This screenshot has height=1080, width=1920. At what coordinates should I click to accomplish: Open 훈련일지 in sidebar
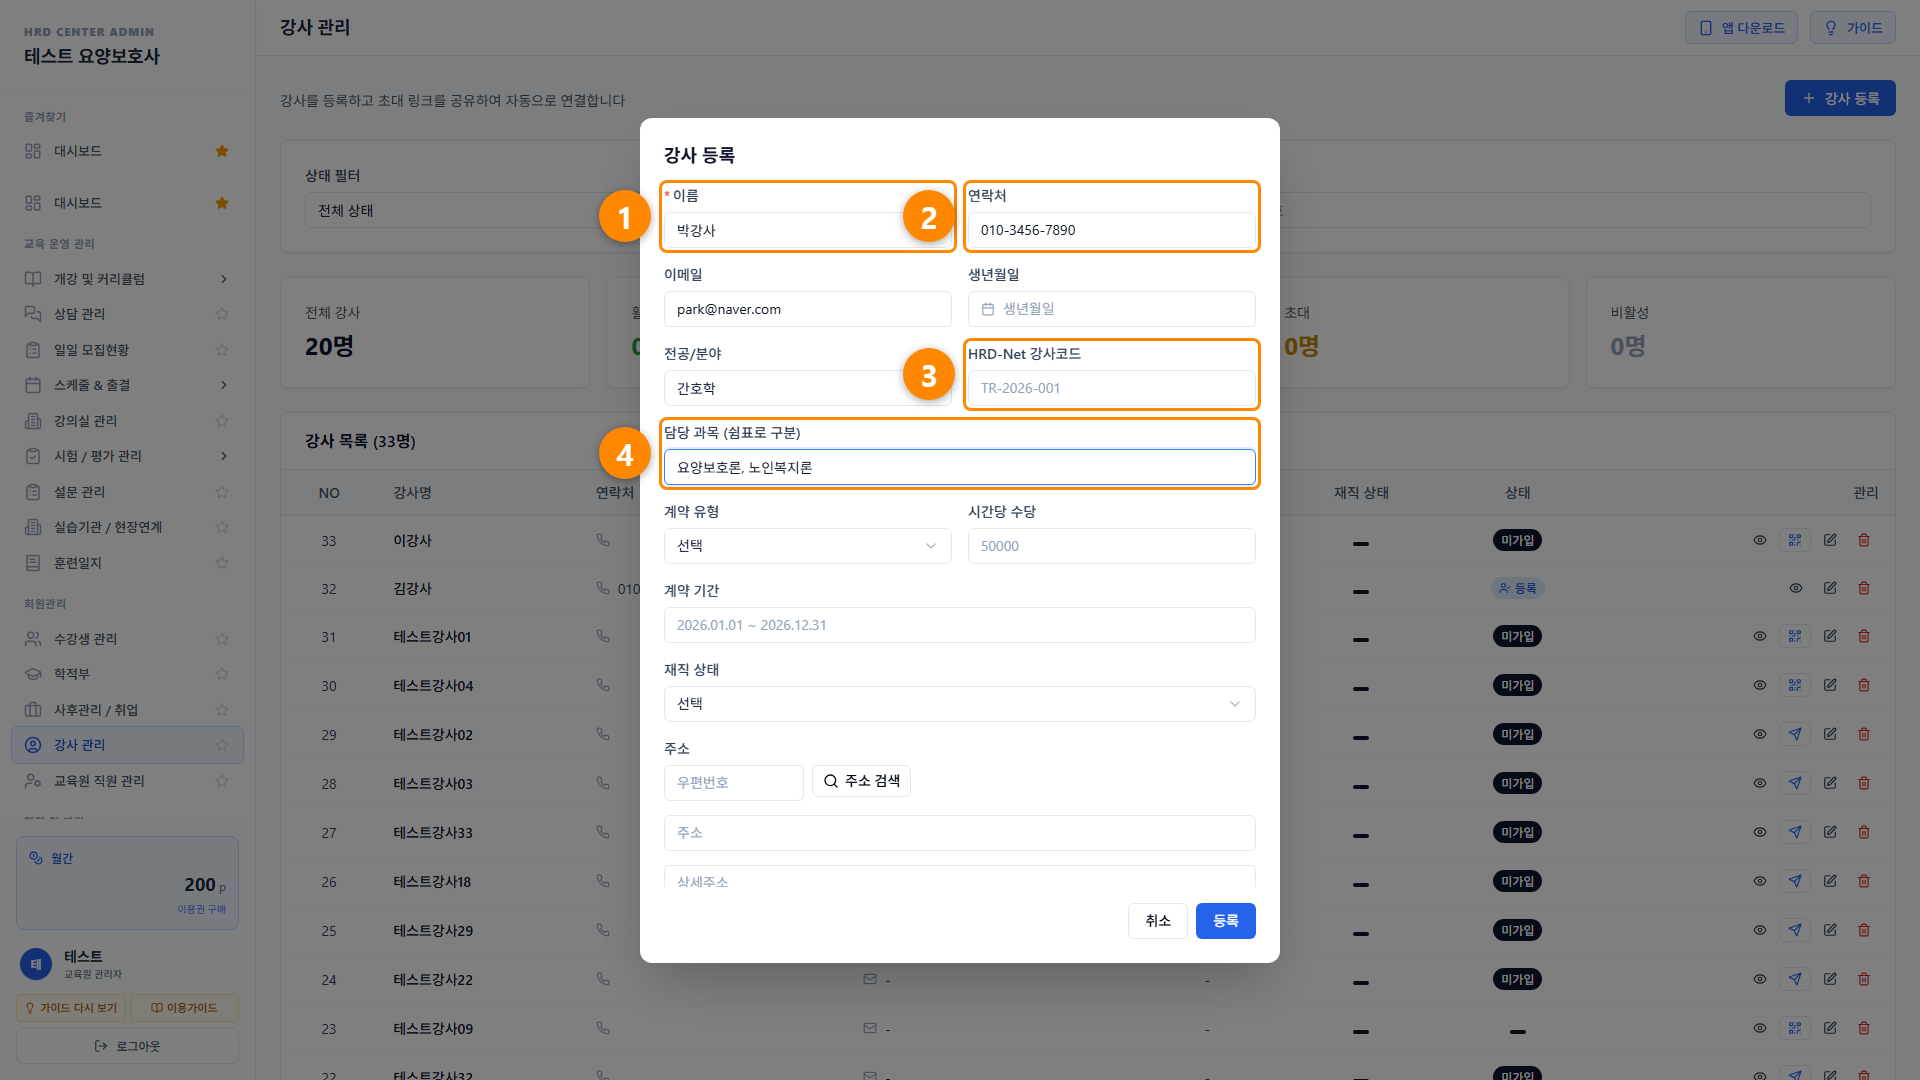[127, 563]
